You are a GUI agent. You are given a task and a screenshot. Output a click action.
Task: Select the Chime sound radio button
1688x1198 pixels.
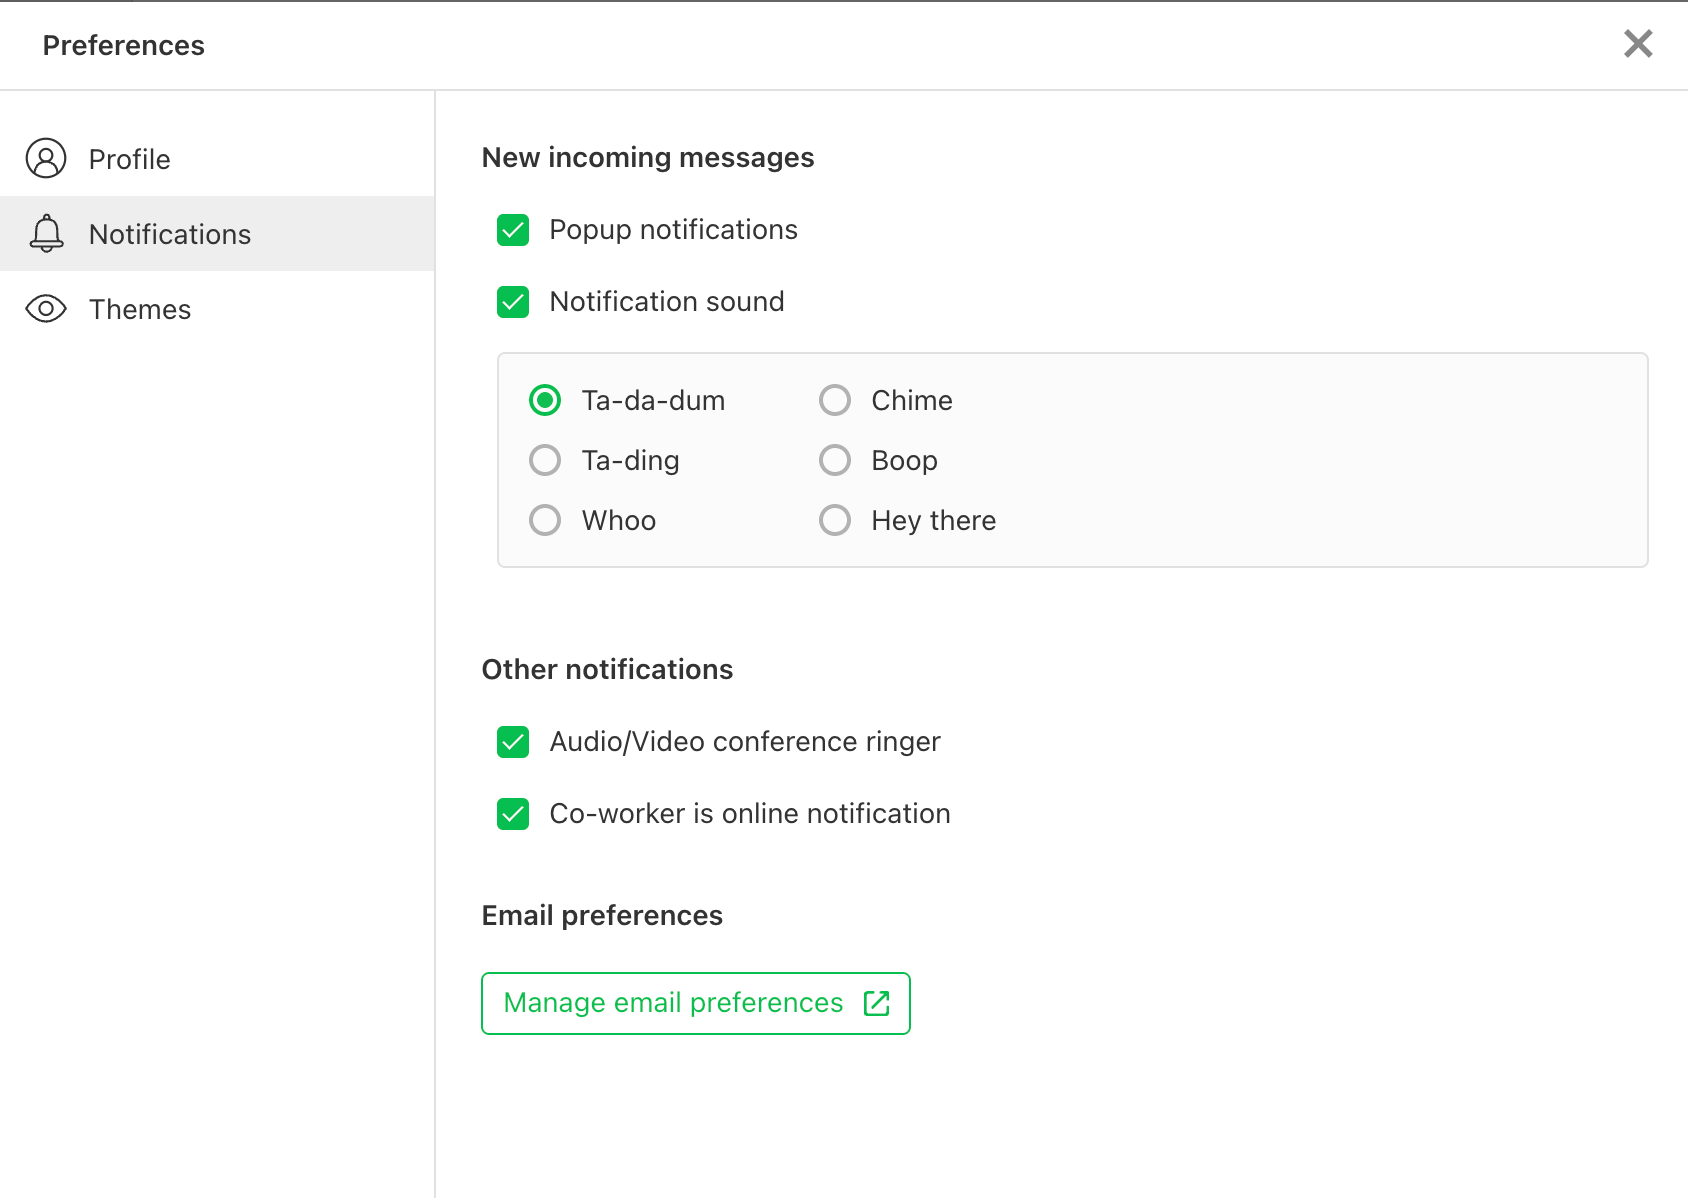835,401
